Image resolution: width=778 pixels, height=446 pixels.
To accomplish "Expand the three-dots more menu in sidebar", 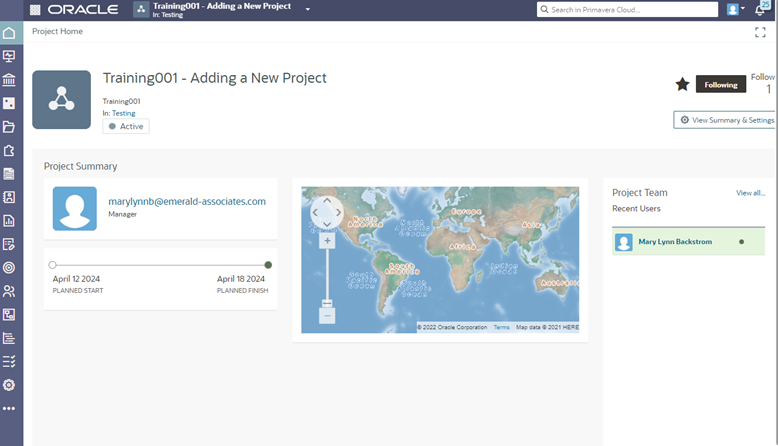I will 9,409.
